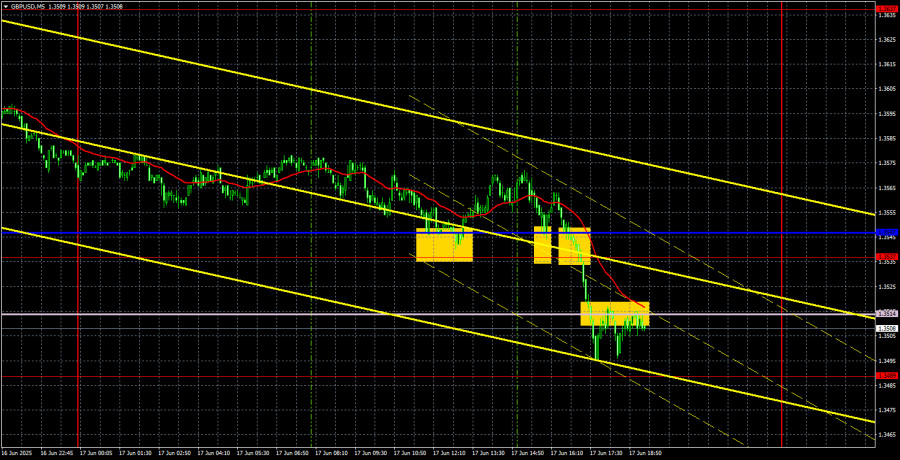Select the green dashed vertical line near 06:50
Image resolution: width=900 pixels, height=460 pixels.
pyautogui.click(x=312, y=224)
